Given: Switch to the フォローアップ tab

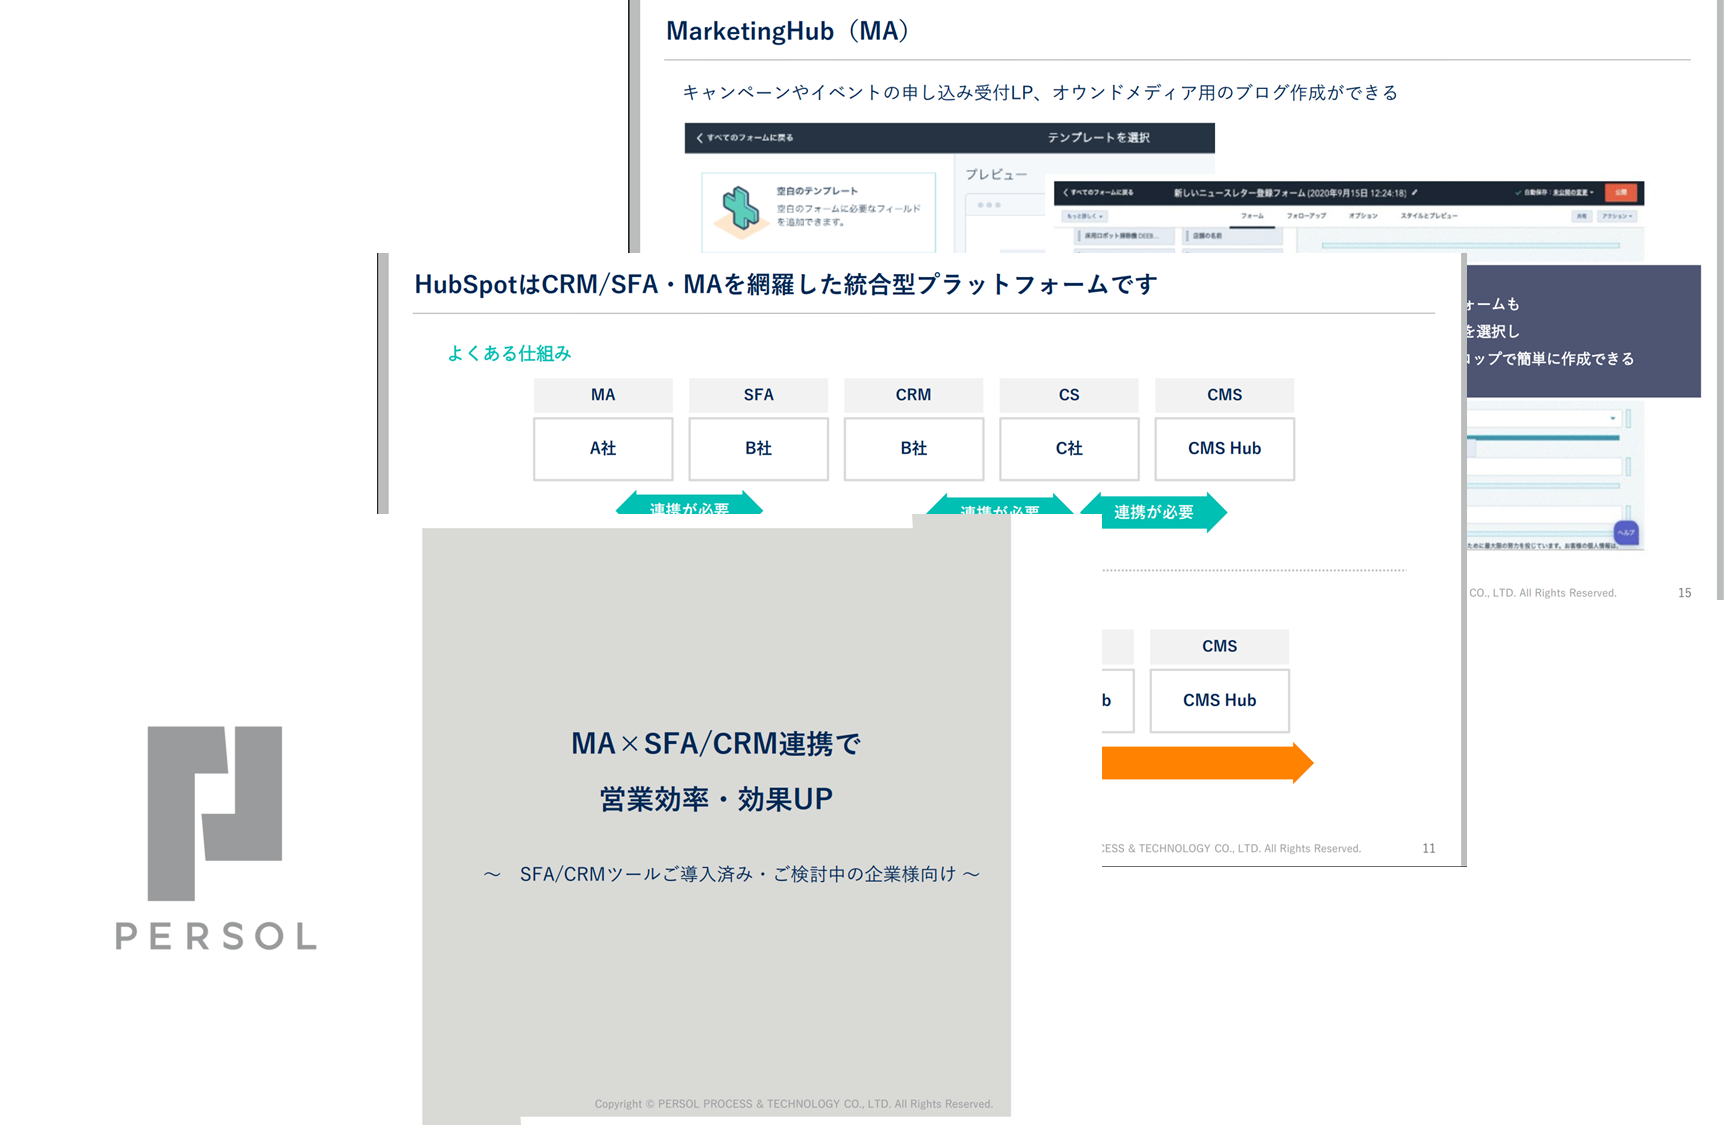Looking at the screenshot, I should pos(1307,216).
